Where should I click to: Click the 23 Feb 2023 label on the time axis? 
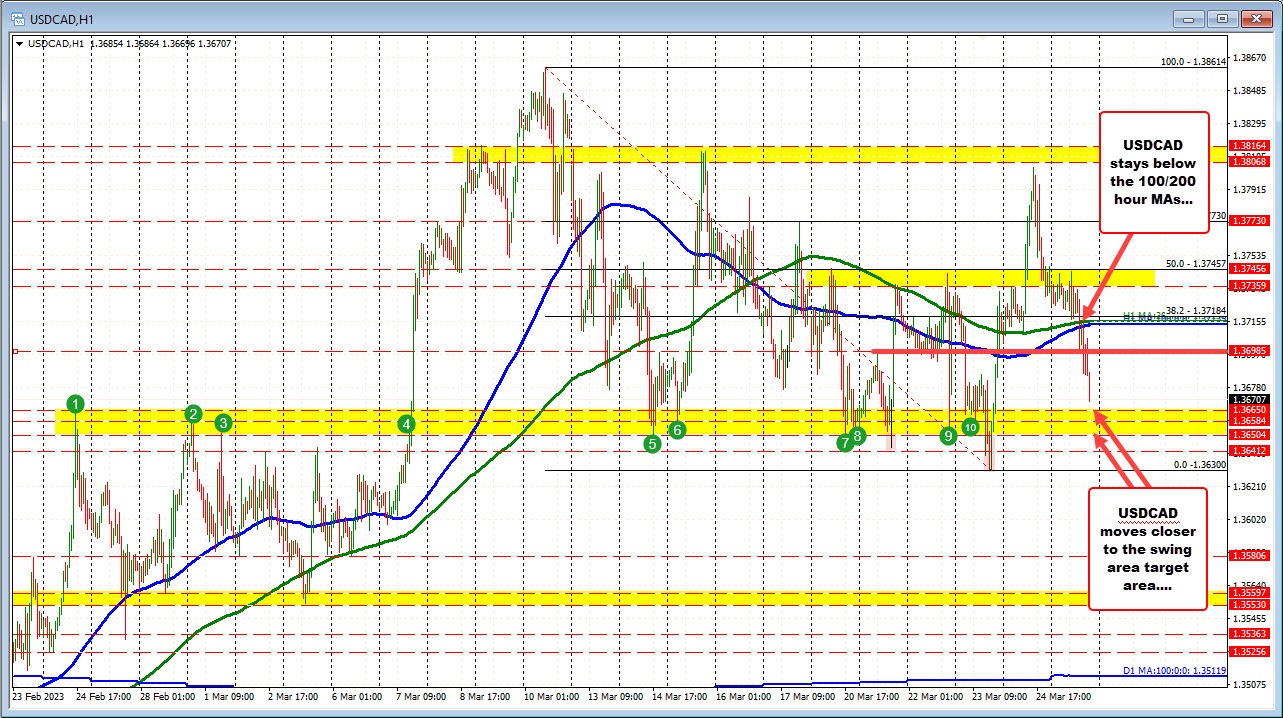point(37,696)
